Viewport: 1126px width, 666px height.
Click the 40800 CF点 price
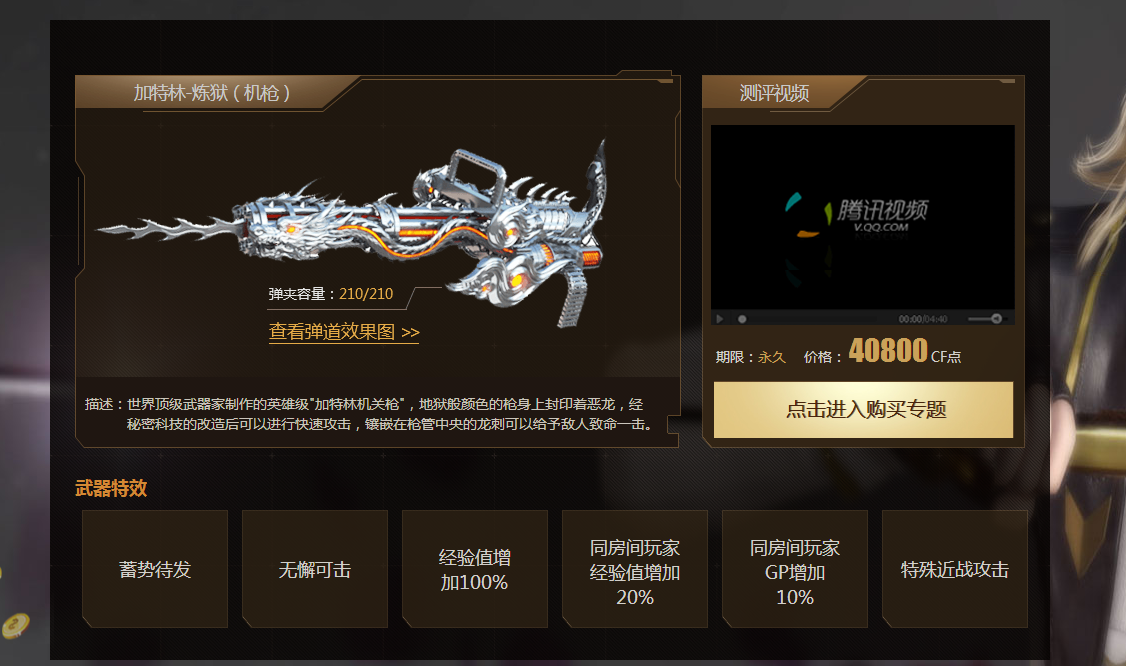[x=904, y=351]
